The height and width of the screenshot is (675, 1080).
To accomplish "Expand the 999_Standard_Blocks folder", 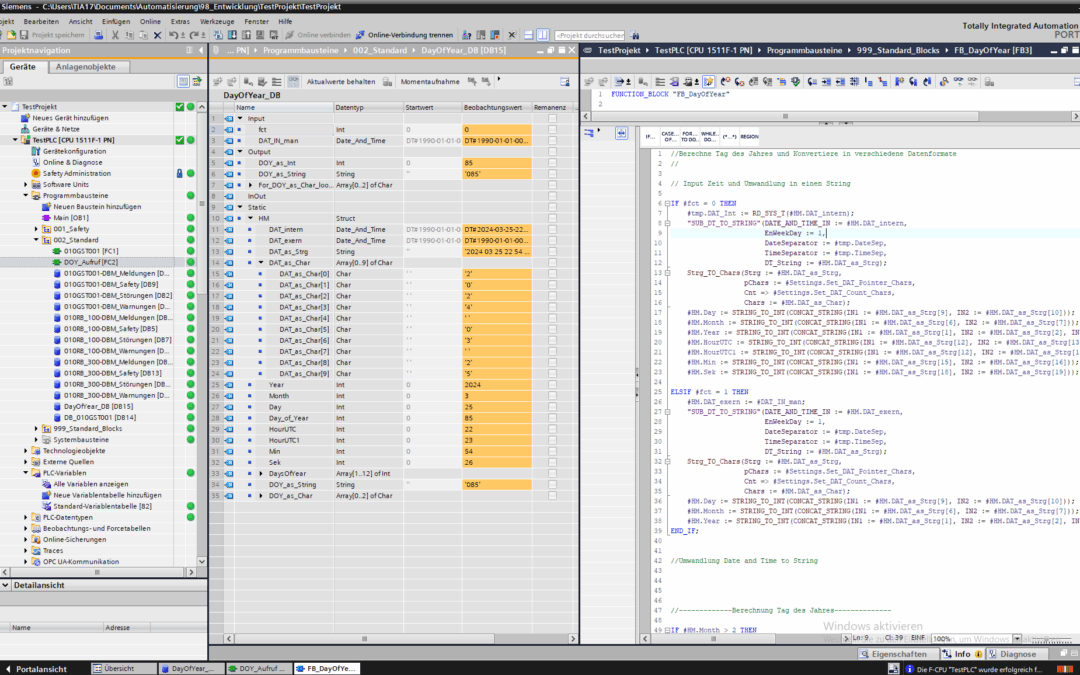I will tap(37, 429).
